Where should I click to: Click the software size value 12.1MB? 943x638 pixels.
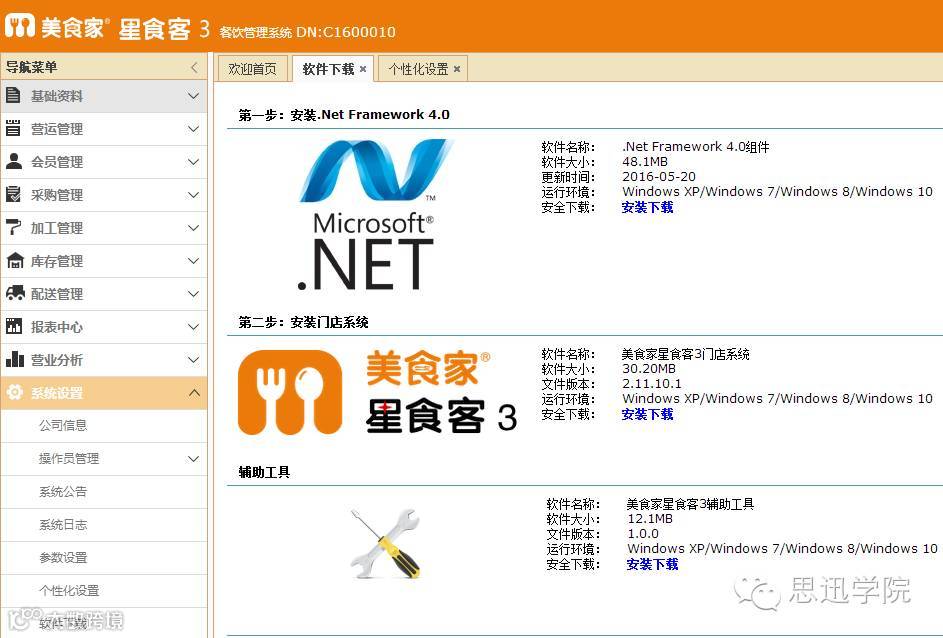click(650, 518)
